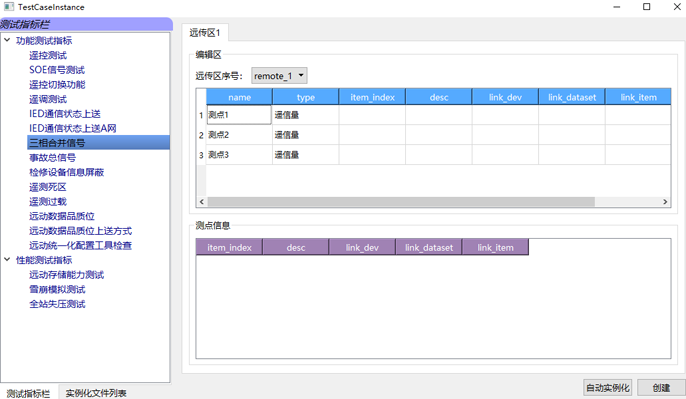The width and height of the screenshot is (686, 399).
Task: Select 遥控测试 in the tree
Action: pyautogui.click(x=48, y=55)
